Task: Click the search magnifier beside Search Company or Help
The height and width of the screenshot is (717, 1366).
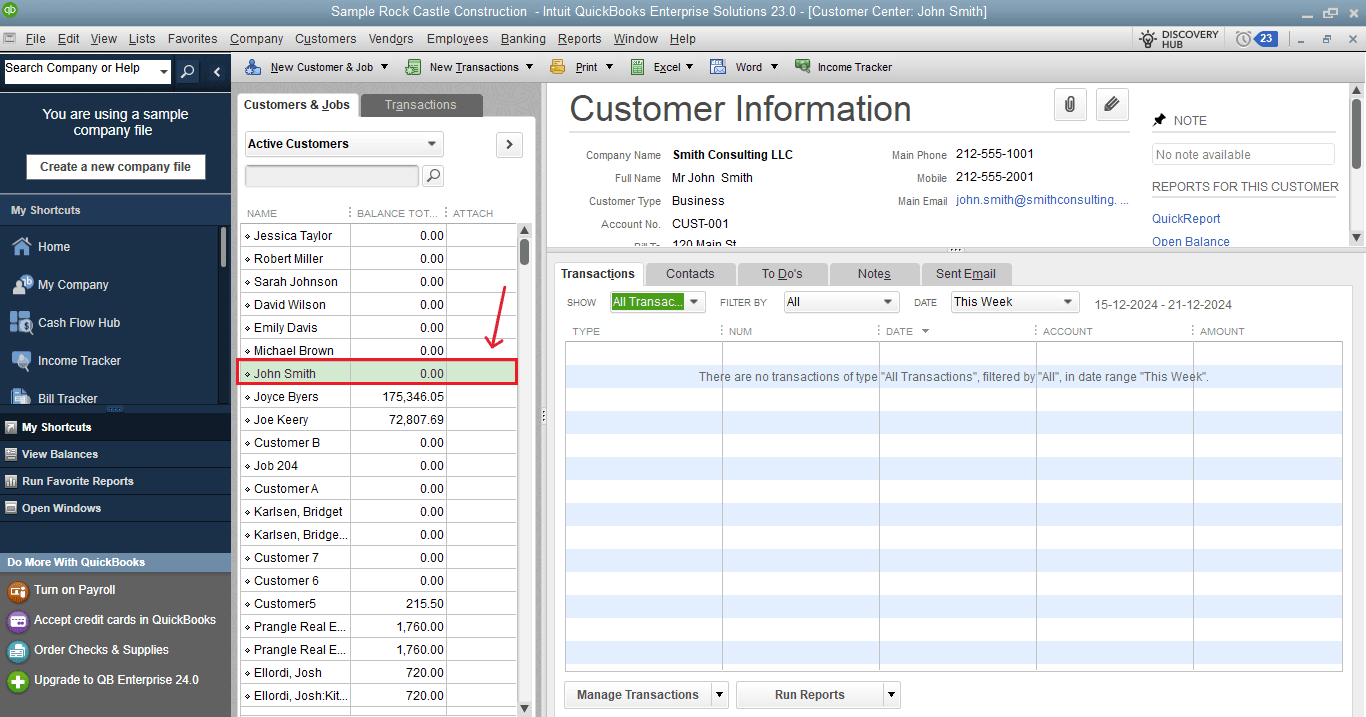Action: [187, 71]
